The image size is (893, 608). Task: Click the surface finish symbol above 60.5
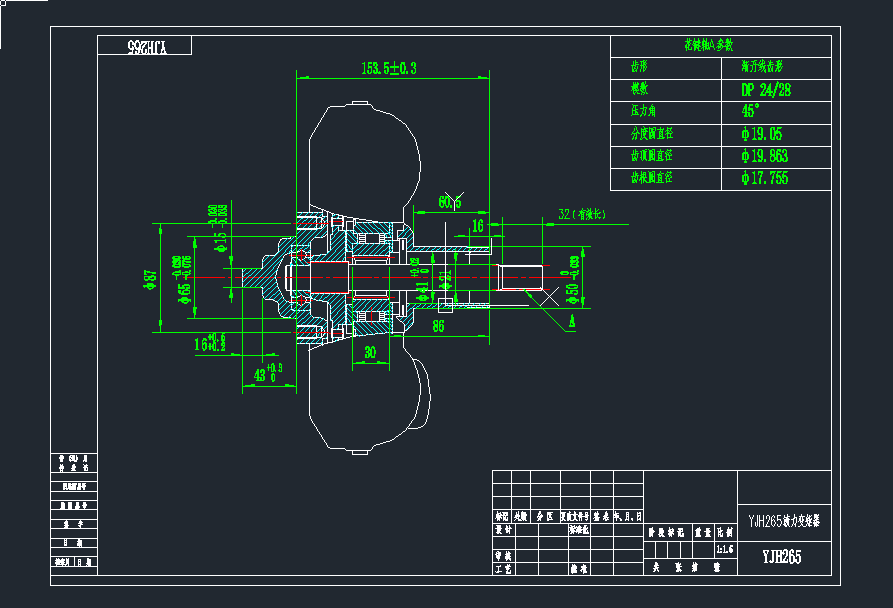(458, 192)
